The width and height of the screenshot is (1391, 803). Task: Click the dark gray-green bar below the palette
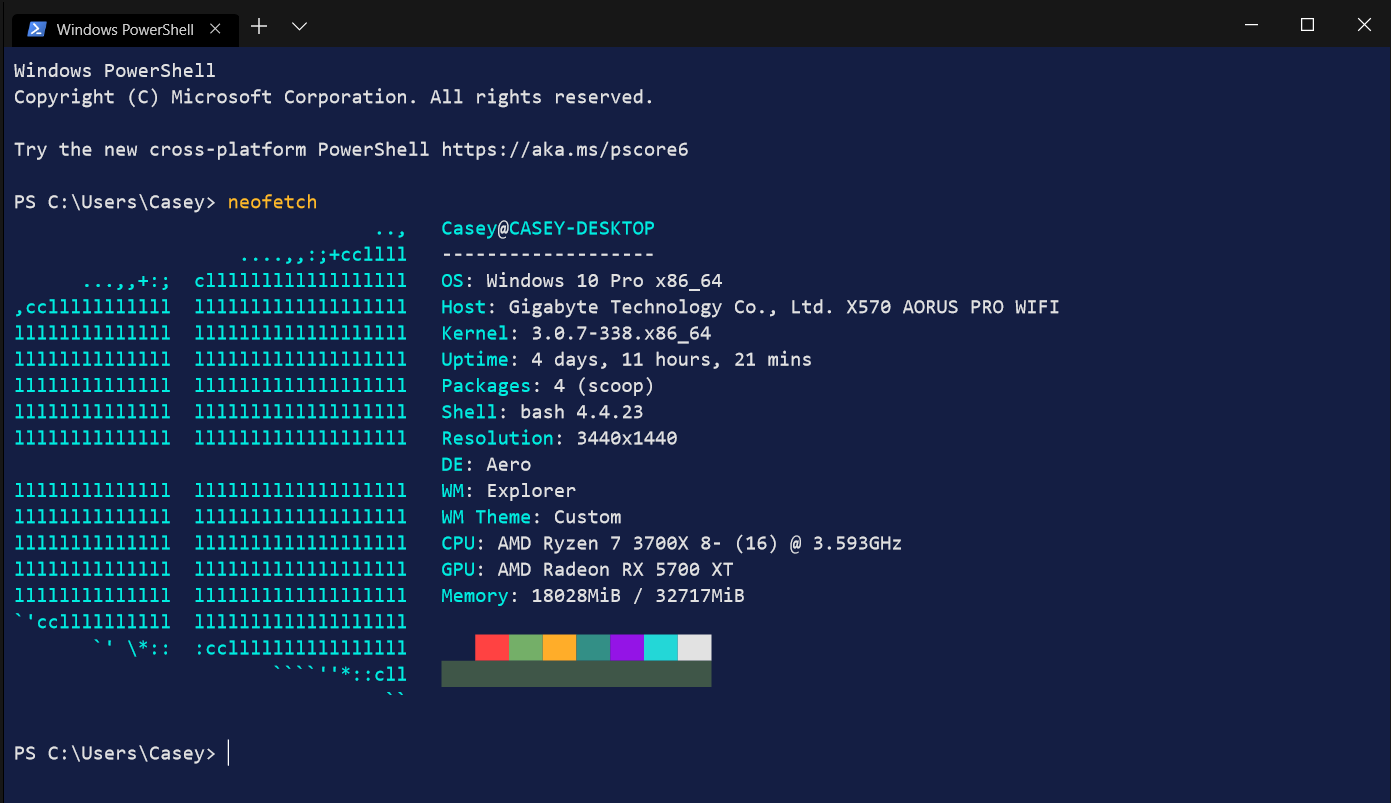(x=576, y=674)
